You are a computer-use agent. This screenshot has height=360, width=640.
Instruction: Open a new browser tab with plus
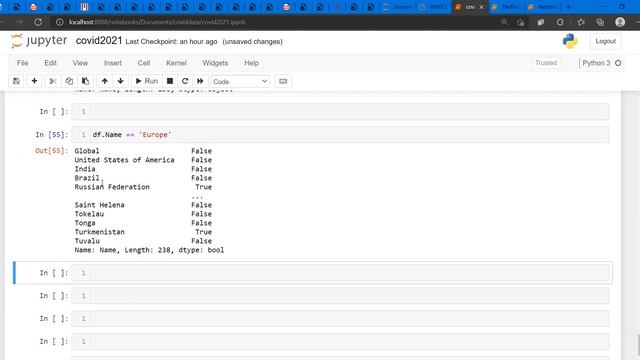pos(568,7)
